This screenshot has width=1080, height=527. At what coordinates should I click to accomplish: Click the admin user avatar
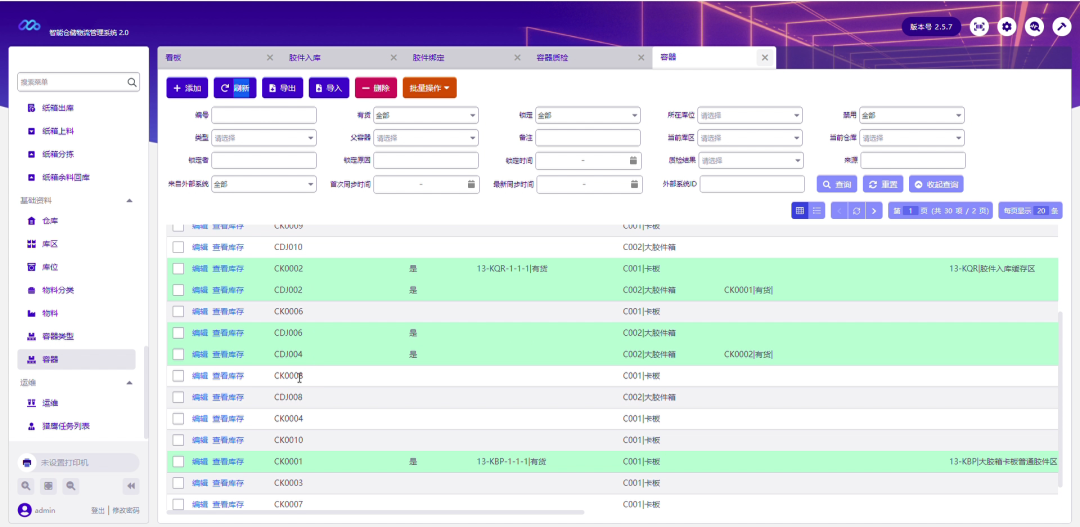point(25,510)
